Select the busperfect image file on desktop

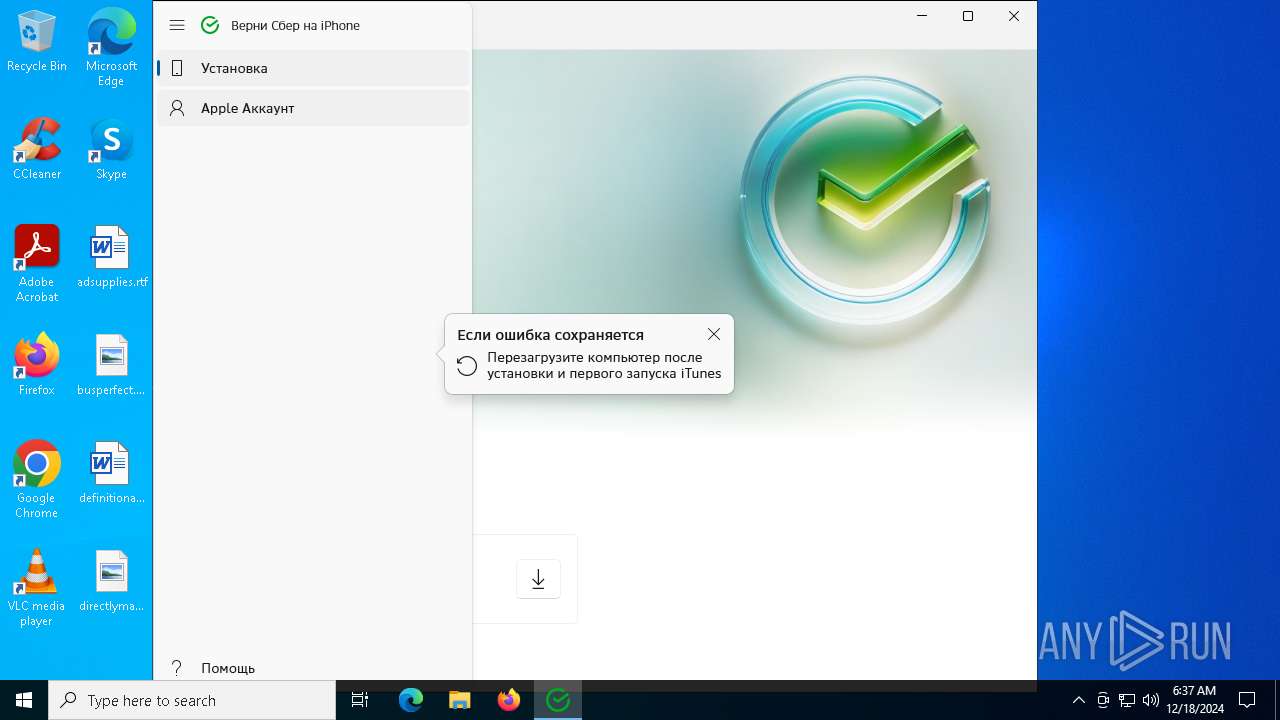(x=111, y=366)
